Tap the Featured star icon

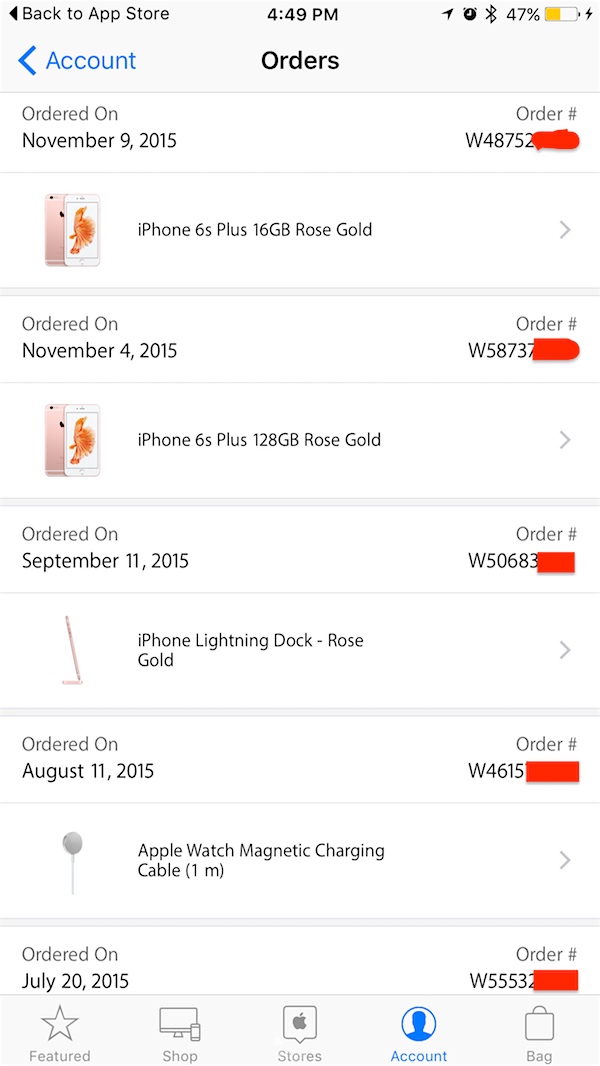click(59, 1025)
